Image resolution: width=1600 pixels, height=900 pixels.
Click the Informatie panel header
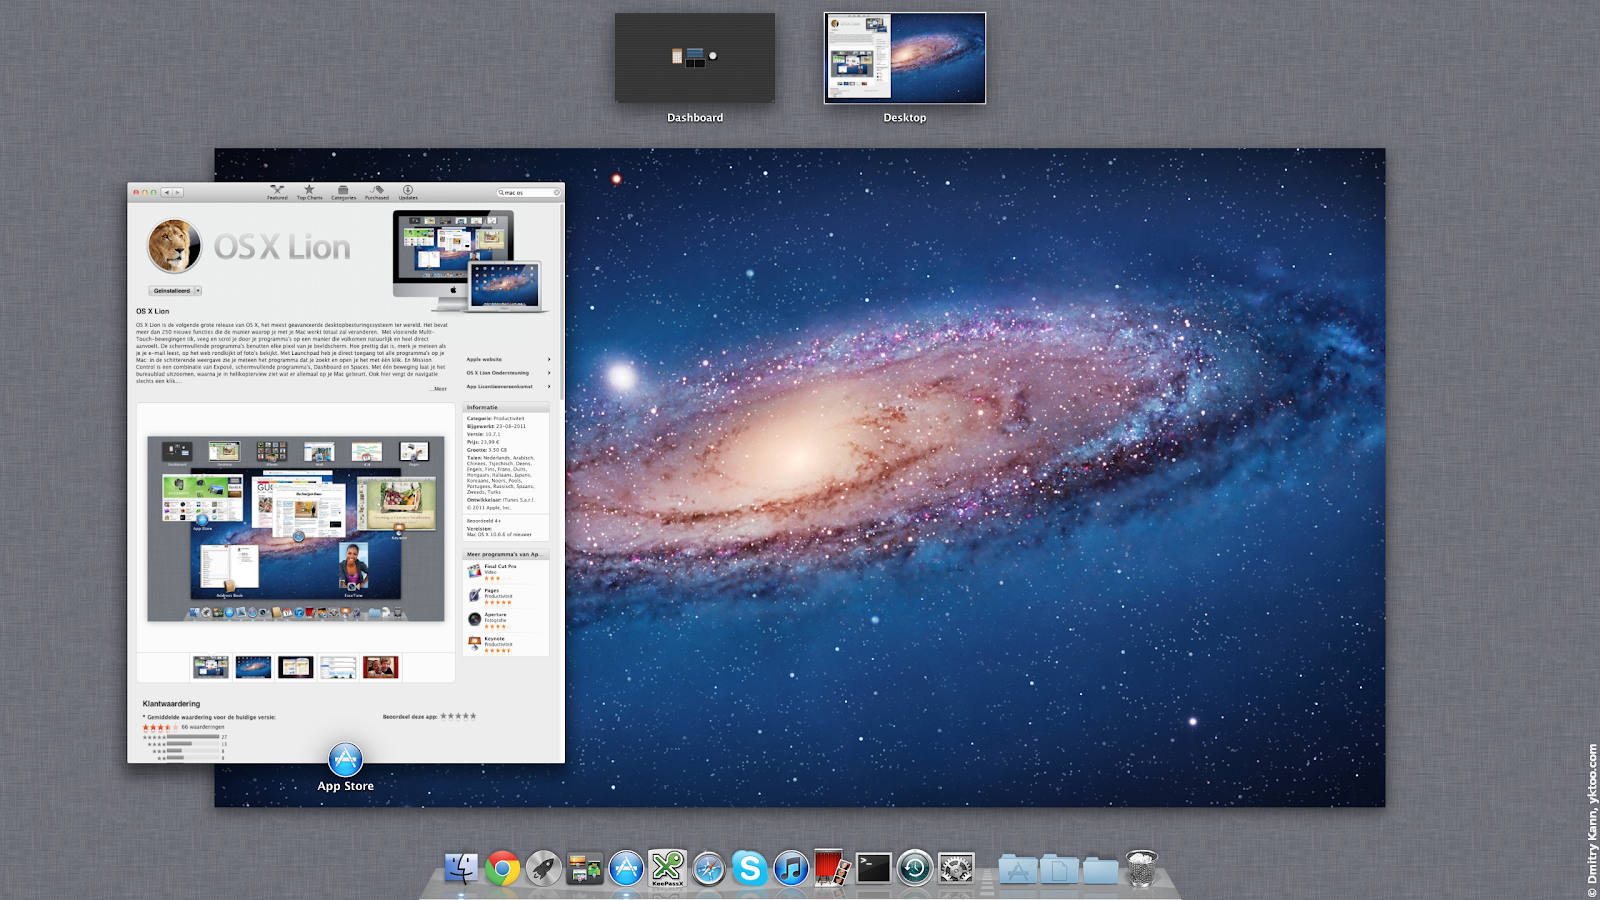pyautogui.click(x=505, y=407)
